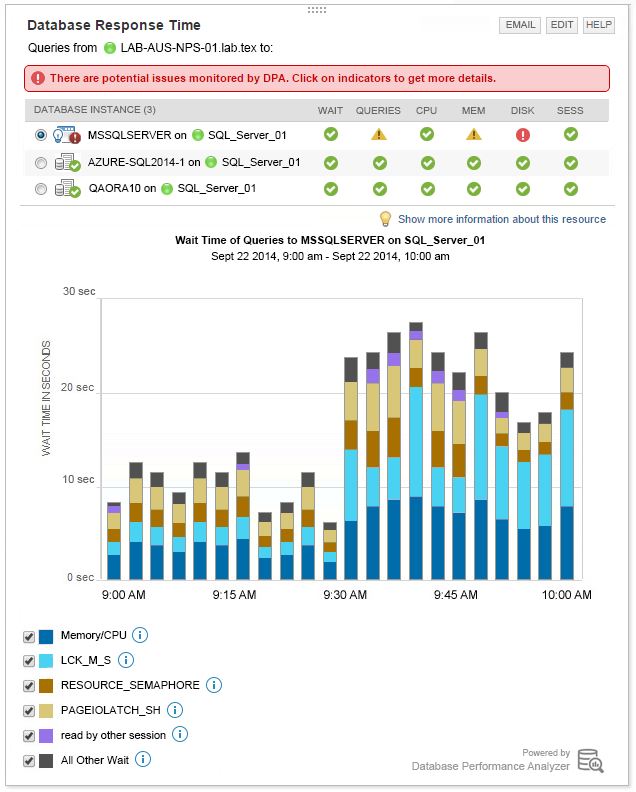Click the PAGEIOLATCH_SH info icon
Screen dimensions: 636x792
click(x=175, y=710)
